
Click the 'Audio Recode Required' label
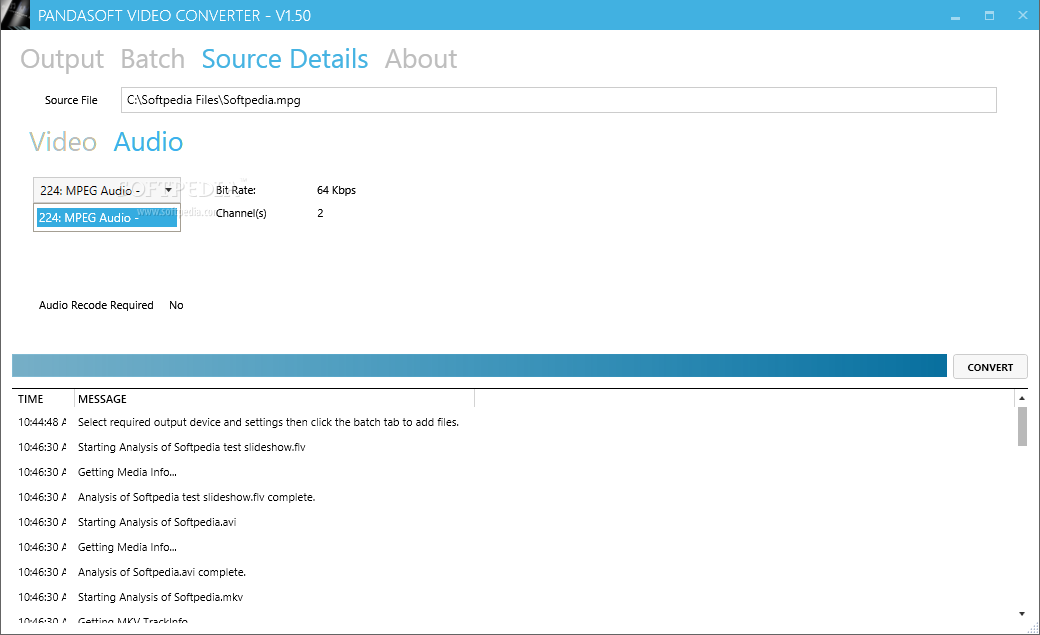(x=96, y=305)
